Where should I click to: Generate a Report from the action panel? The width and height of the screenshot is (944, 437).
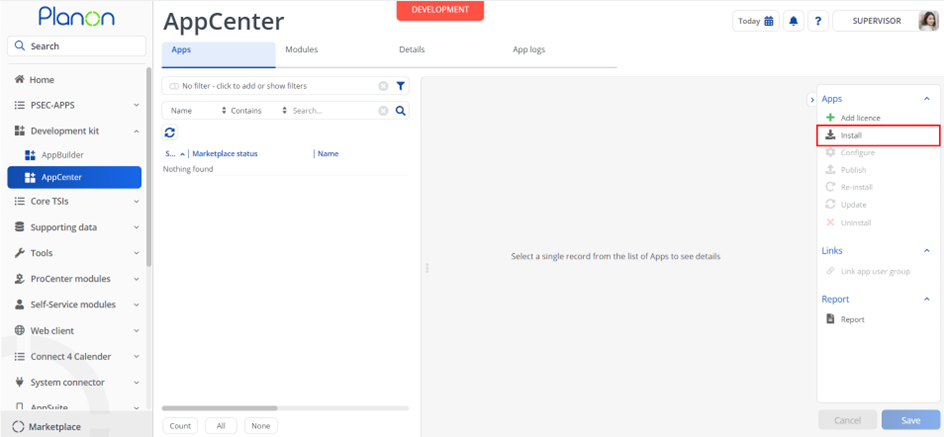pyautogui.click(x=845, y=320)
